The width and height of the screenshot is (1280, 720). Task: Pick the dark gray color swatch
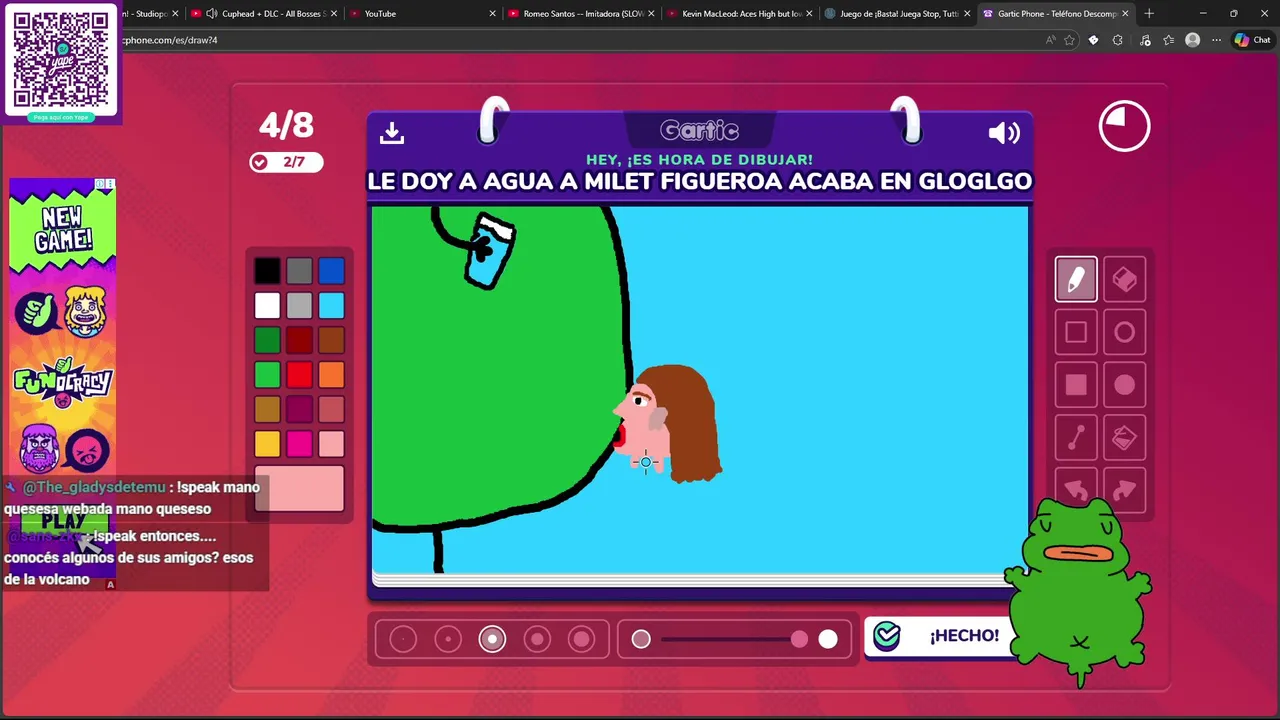click(299, 271)
